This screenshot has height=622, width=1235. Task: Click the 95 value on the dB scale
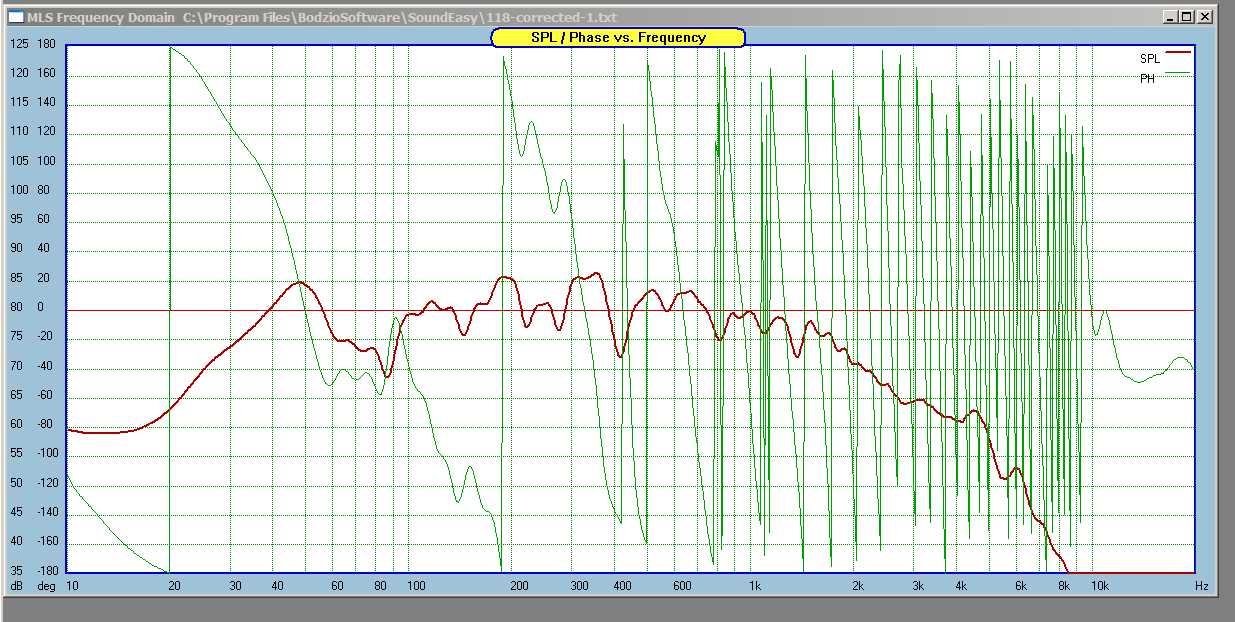[17, 220]
